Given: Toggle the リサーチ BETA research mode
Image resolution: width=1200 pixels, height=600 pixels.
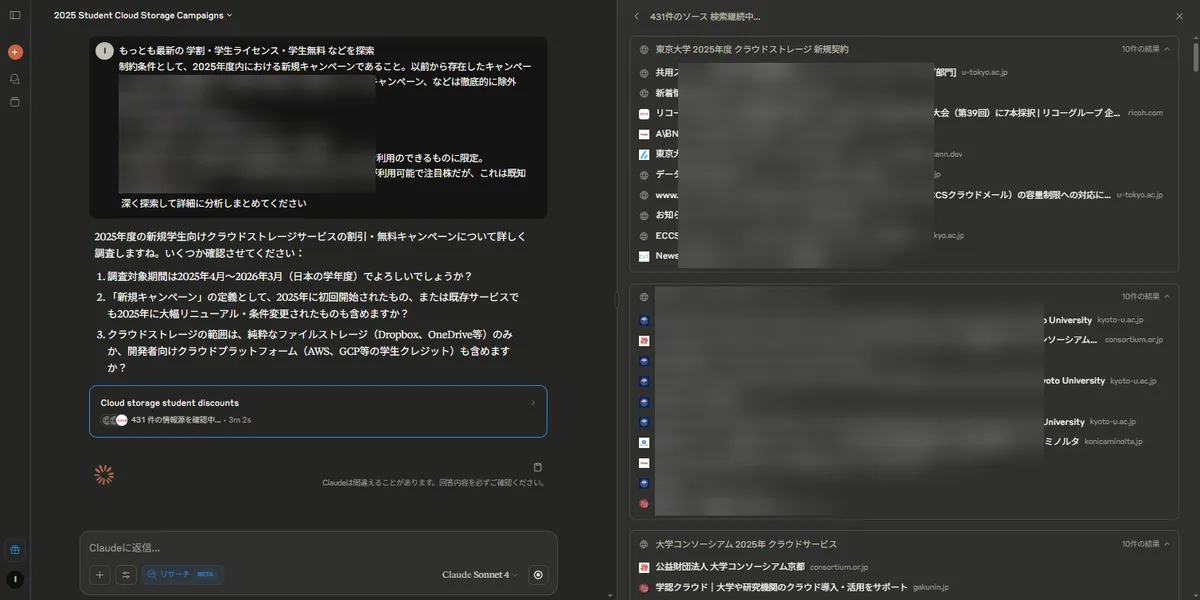Looking at the screenshot, I should tap(182, 575).
